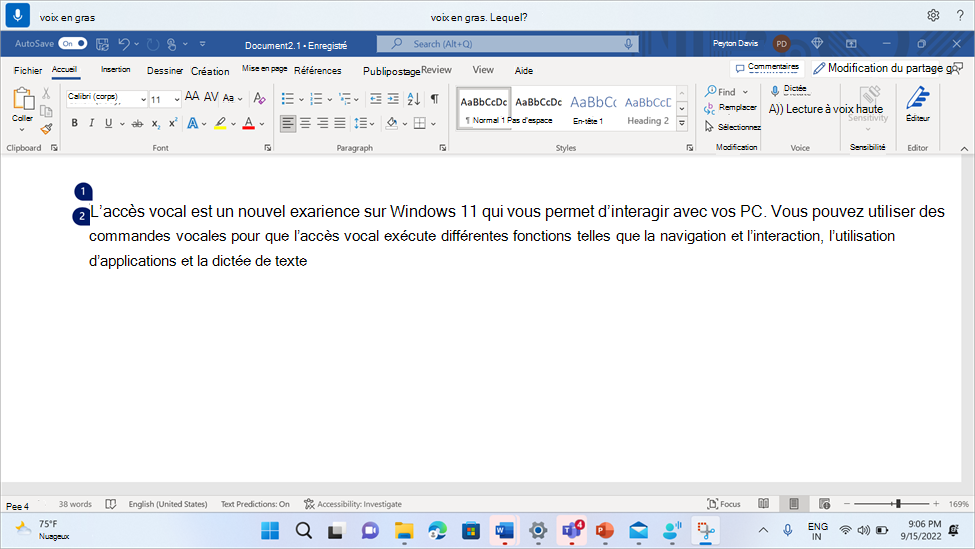Click the Search box in title bar
The height and width of the screenshot is (549, 975).
[507, 44]
